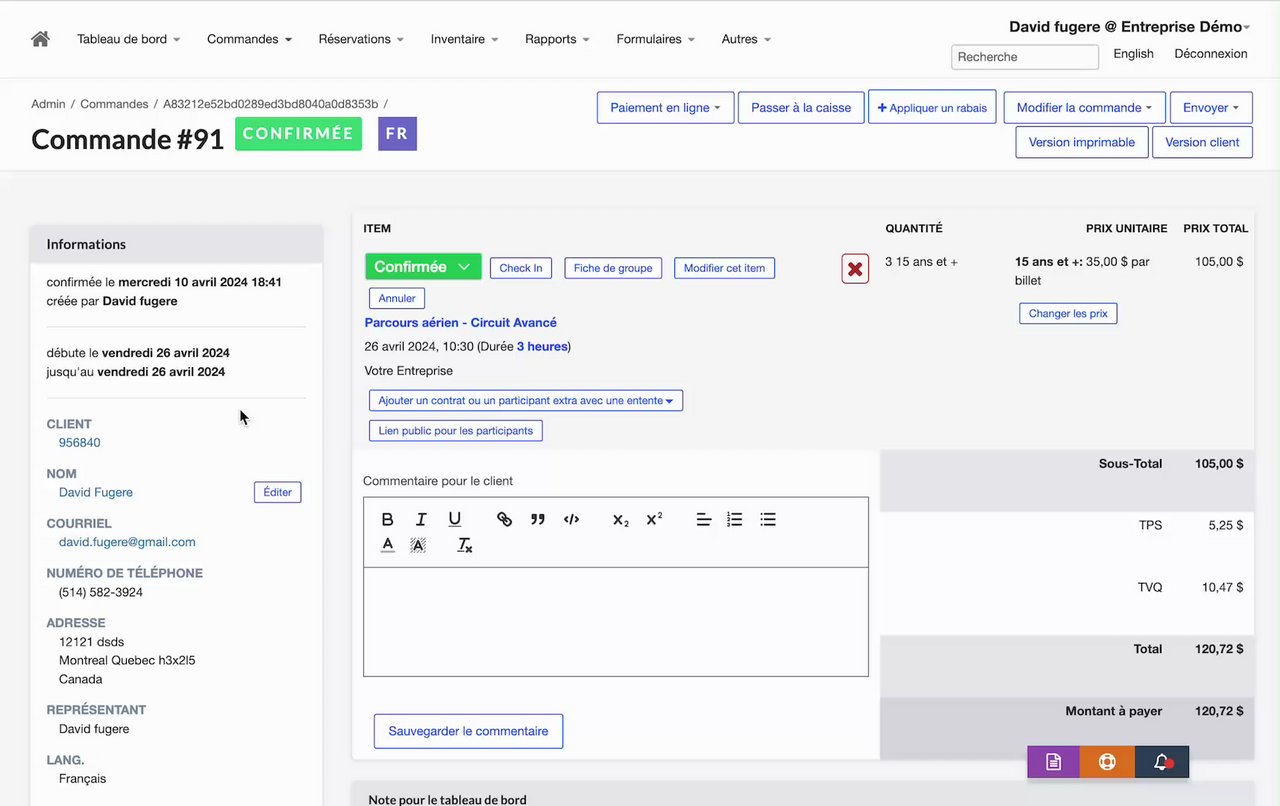The width and height of the screenshot is (1280, 806).
Task: Create a numbered list
Action: coord(735,519)
